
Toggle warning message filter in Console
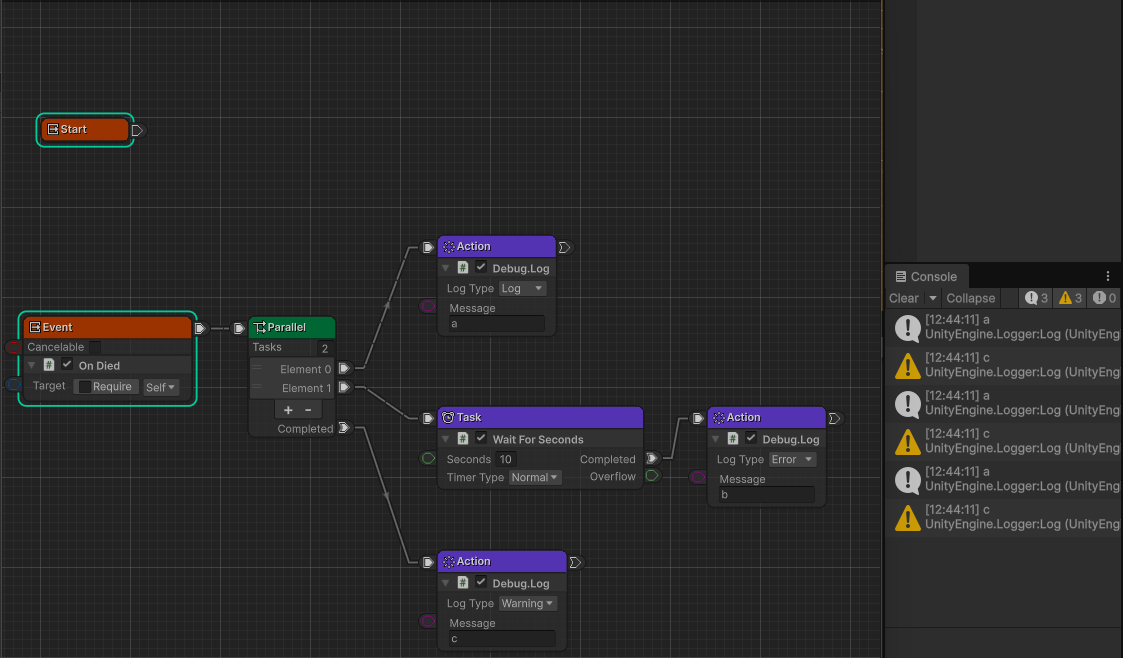(x=1070, y=298)
